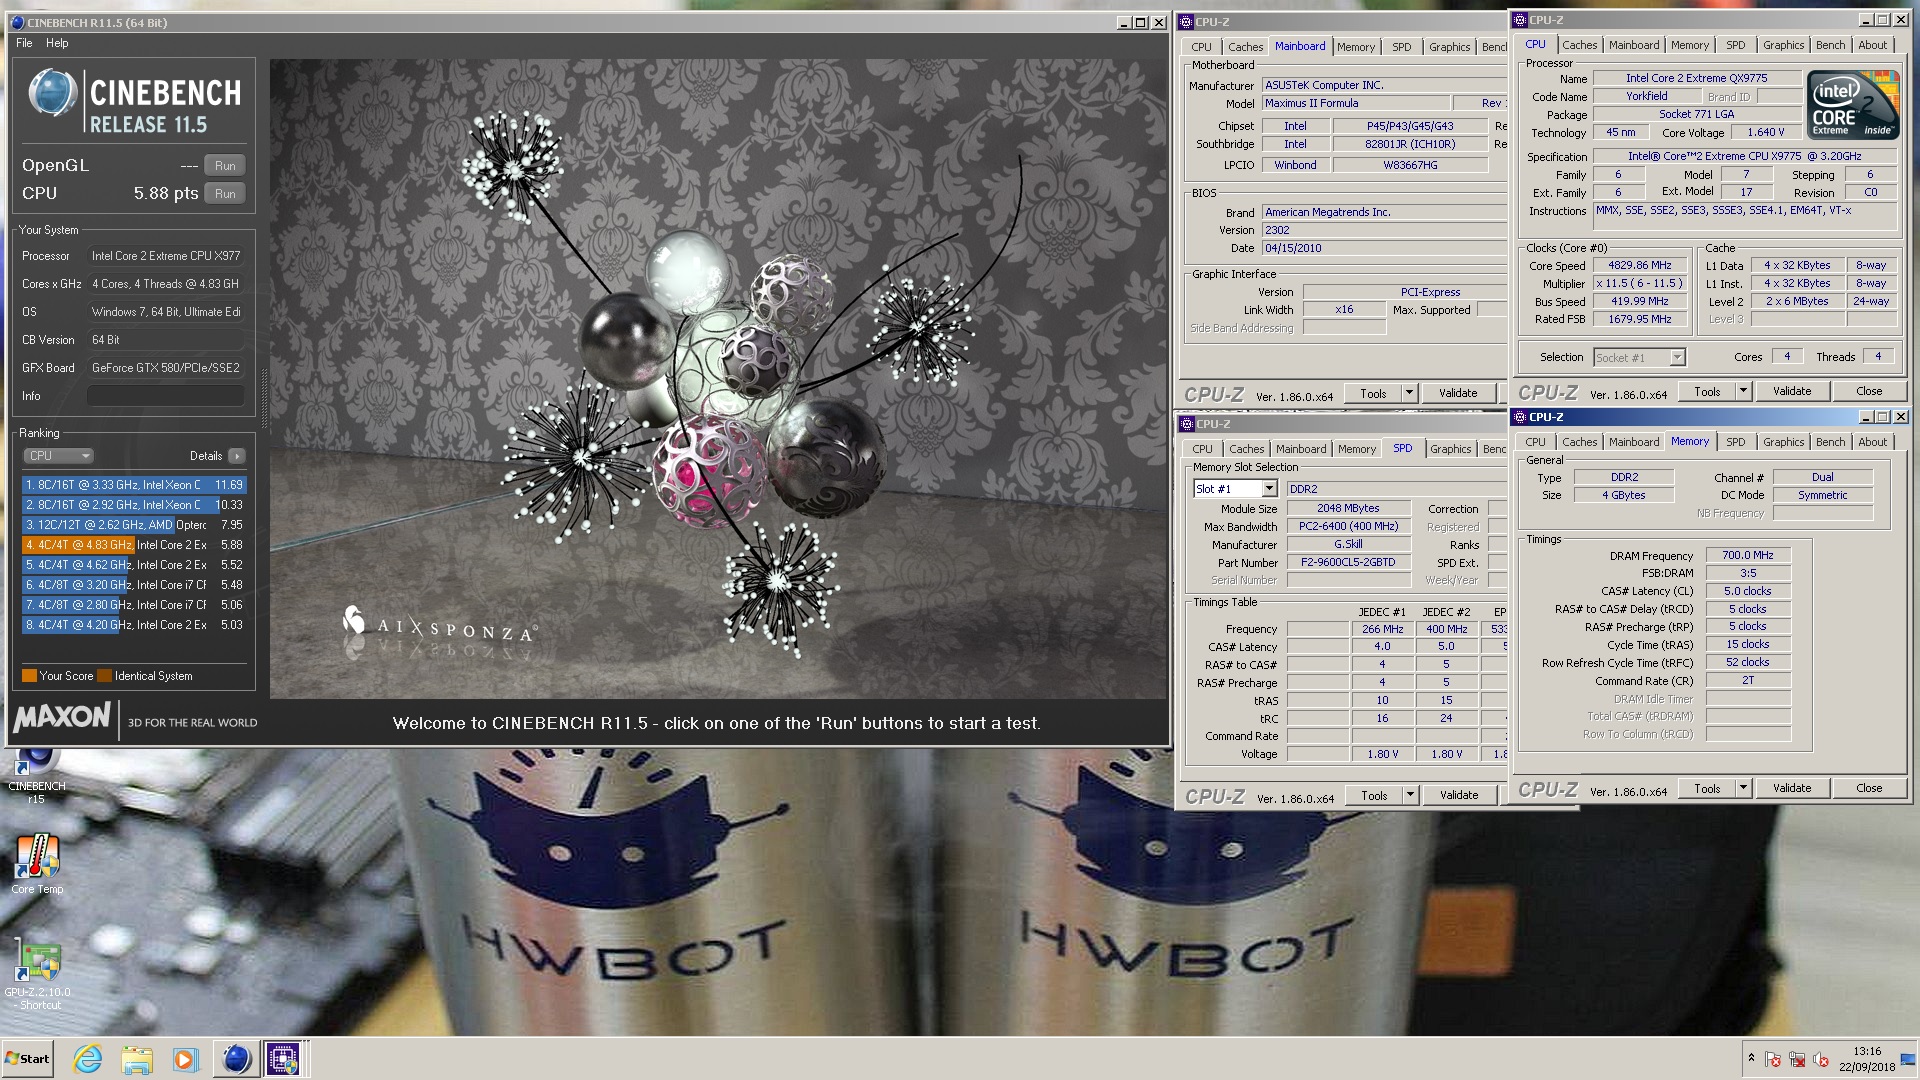Run the CPU benchmark
Image resolution: width=1920 pixels, height=1080 pixels.
coord(225,194)
